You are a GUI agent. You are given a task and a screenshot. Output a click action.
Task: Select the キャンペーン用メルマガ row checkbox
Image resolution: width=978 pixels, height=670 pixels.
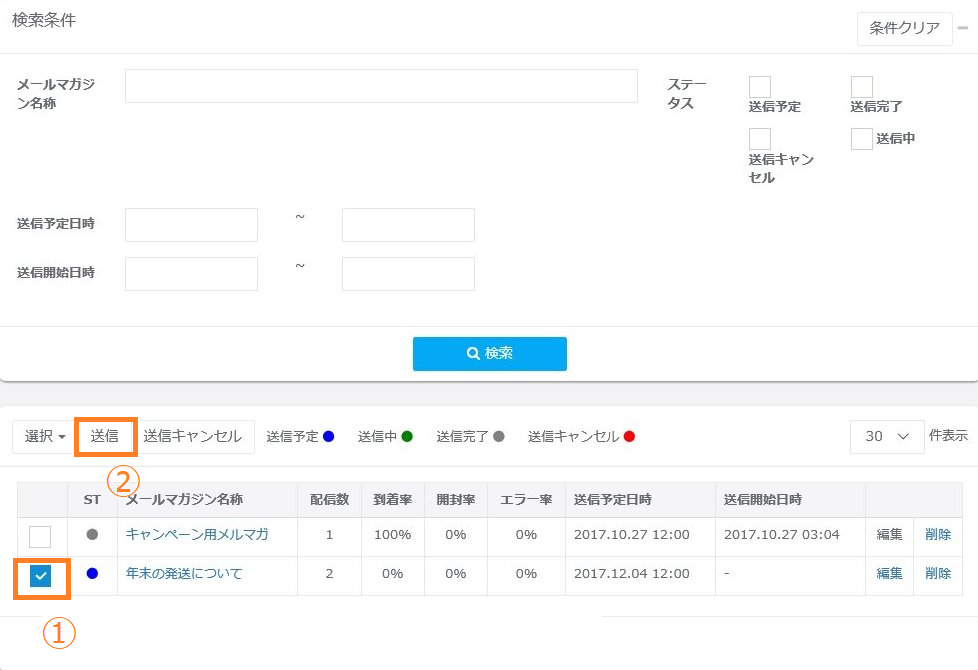click(x=40, y=536)
